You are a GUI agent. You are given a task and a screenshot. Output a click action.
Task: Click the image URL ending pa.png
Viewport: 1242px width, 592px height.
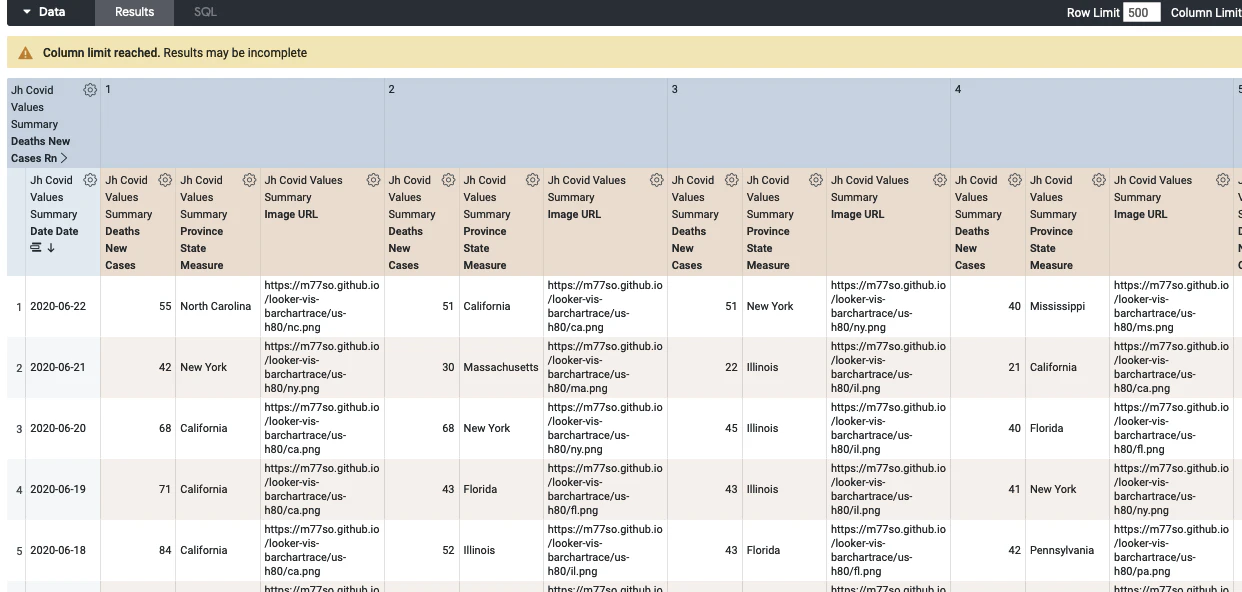(x=1171, y=550)
